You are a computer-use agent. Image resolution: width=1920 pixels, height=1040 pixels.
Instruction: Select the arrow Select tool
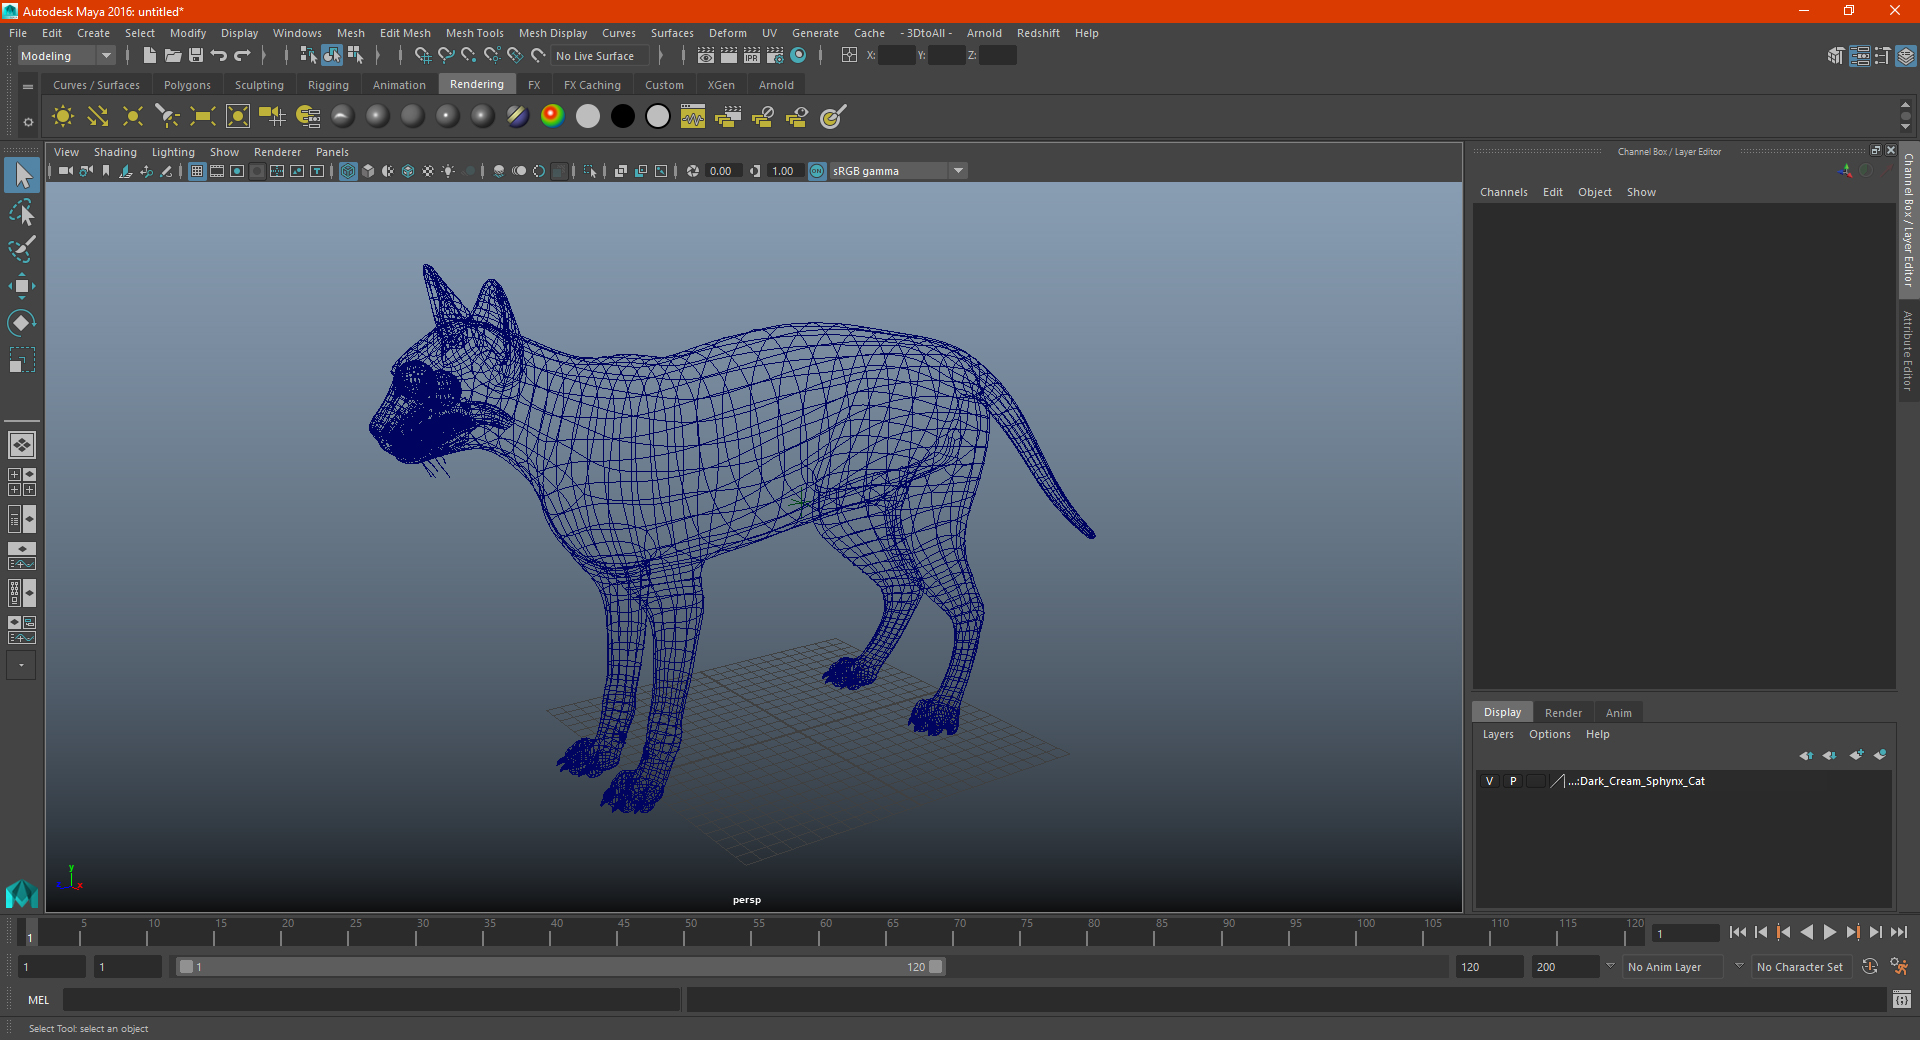coord(22,176)
